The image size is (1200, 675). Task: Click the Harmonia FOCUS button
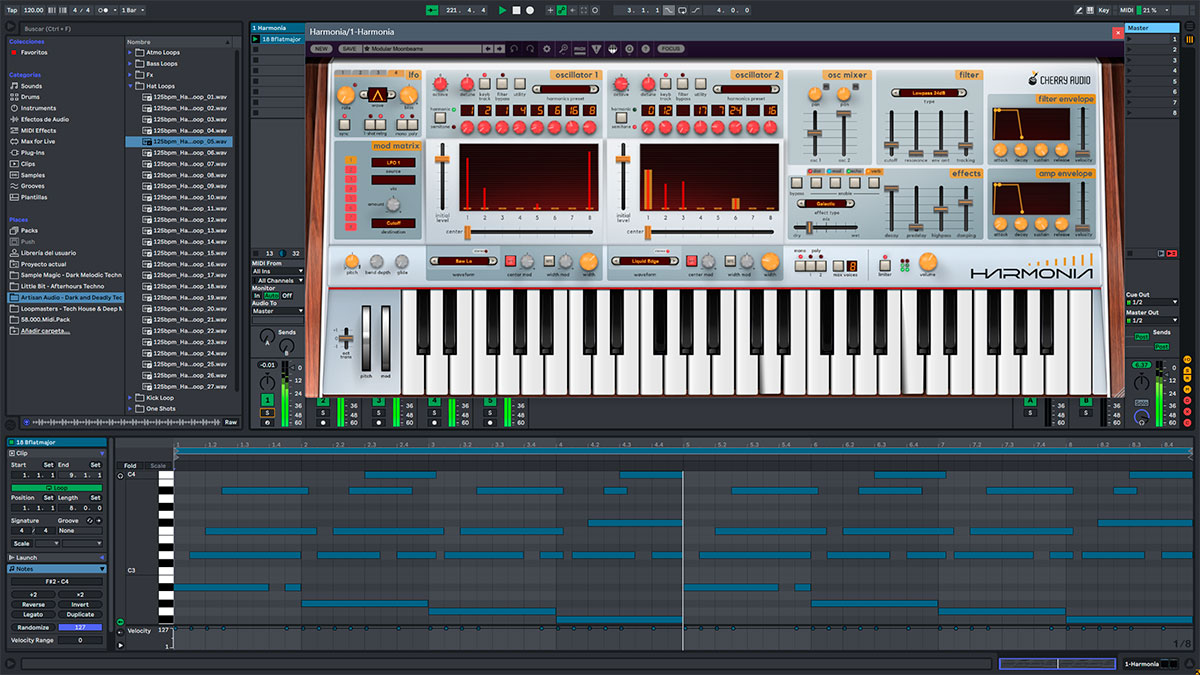click(x=671, y=48)
